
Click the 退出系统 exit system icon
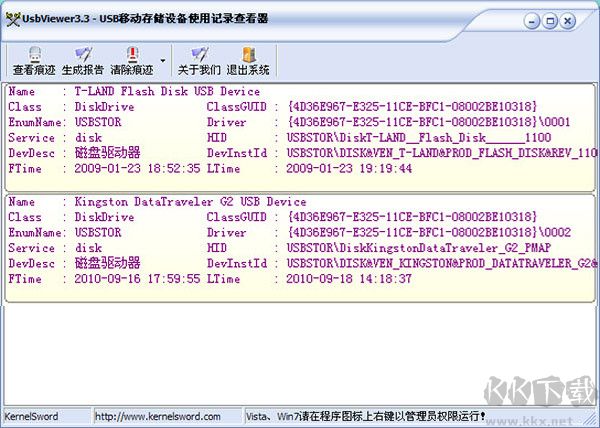(248, 61)
